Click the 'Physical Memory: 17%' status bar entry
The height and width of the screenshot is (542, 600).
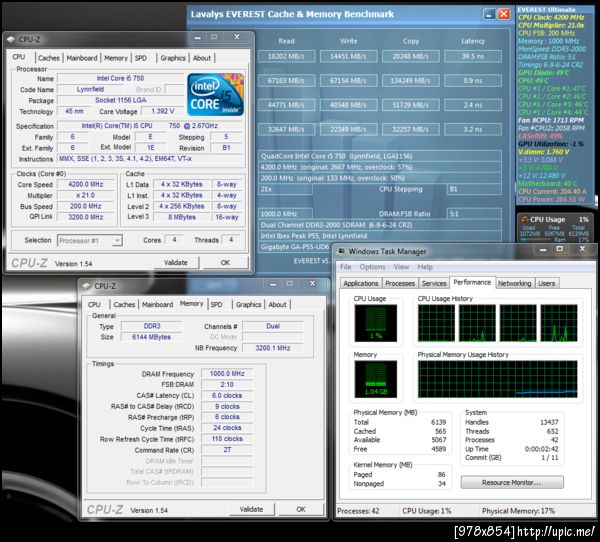518,511
